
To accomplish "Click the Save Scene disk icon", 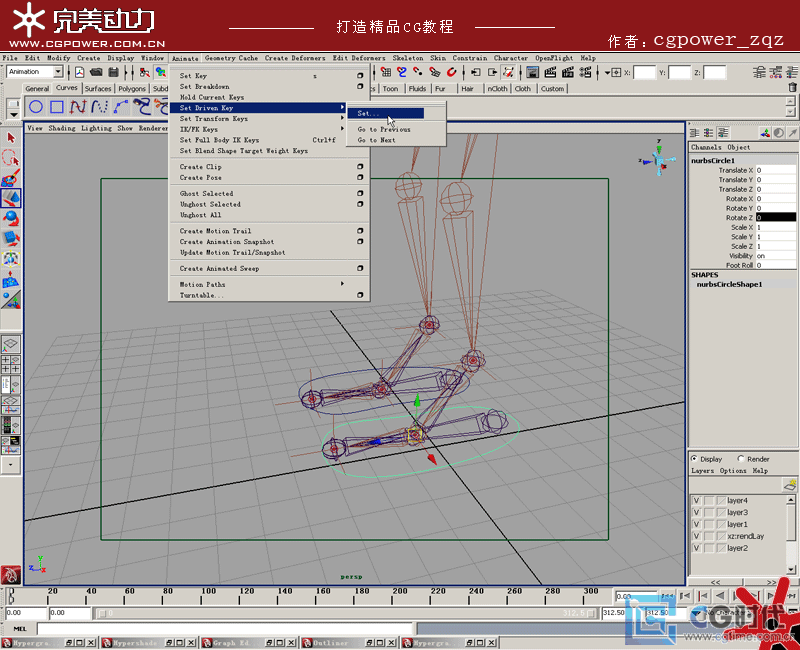I will point(114,72).
